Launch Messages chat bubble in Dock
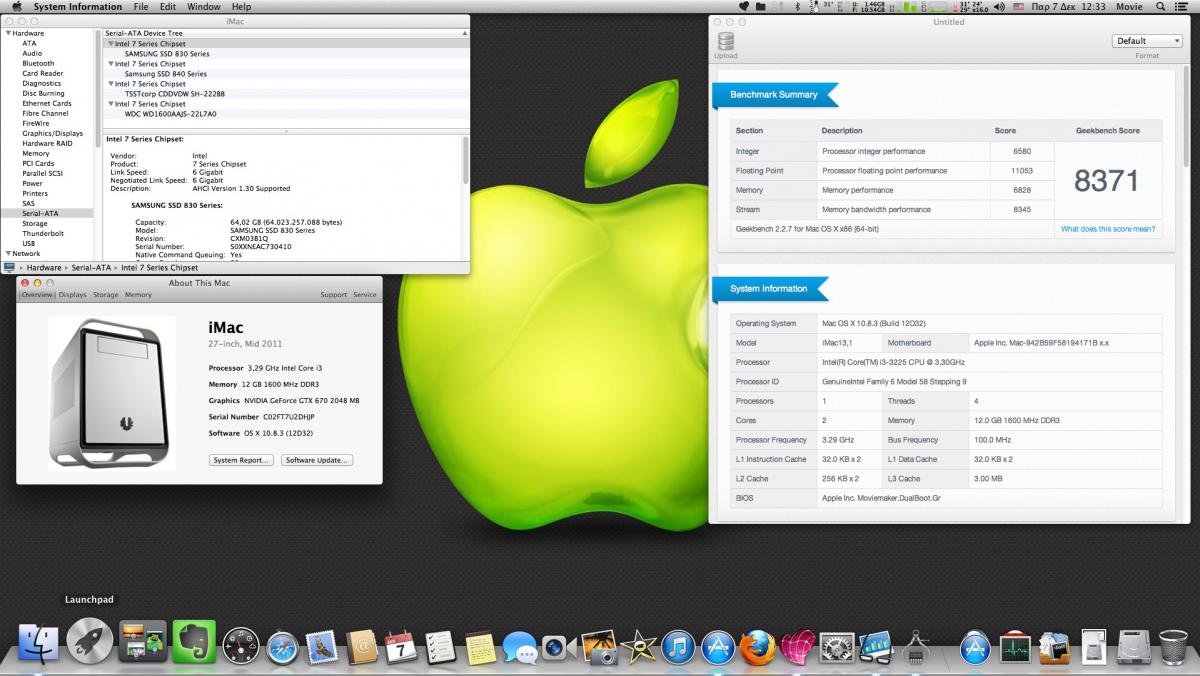 [x=520, y=648]
